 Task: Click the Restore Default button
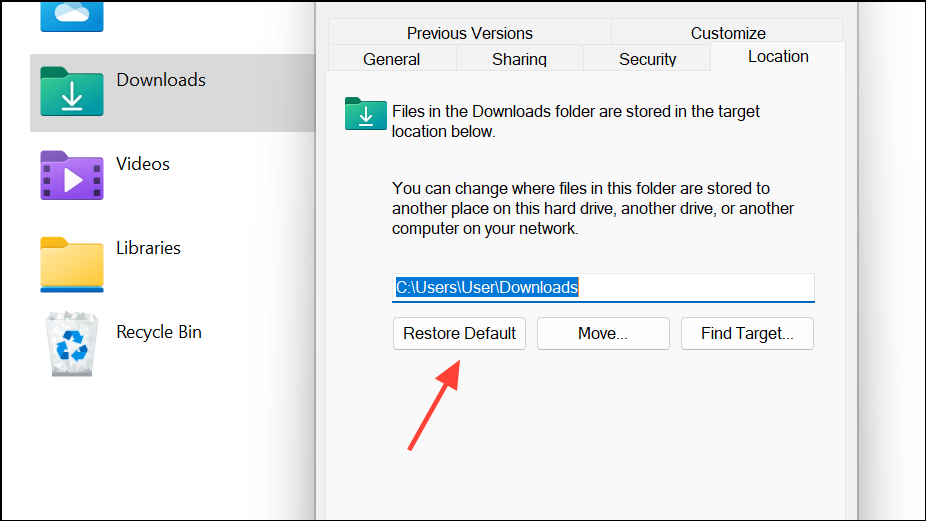(459, 334)
